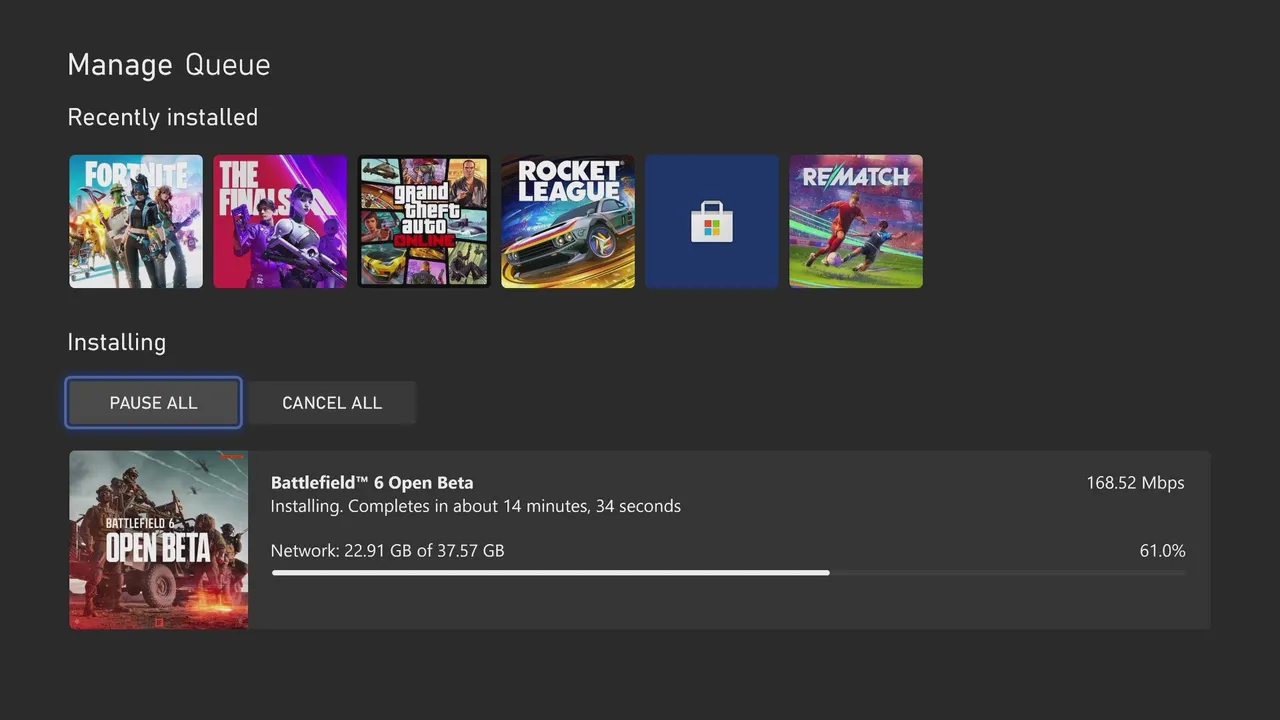Click the Manage Queue heading
Screen dimensions: 1280x720
(169, 66)
